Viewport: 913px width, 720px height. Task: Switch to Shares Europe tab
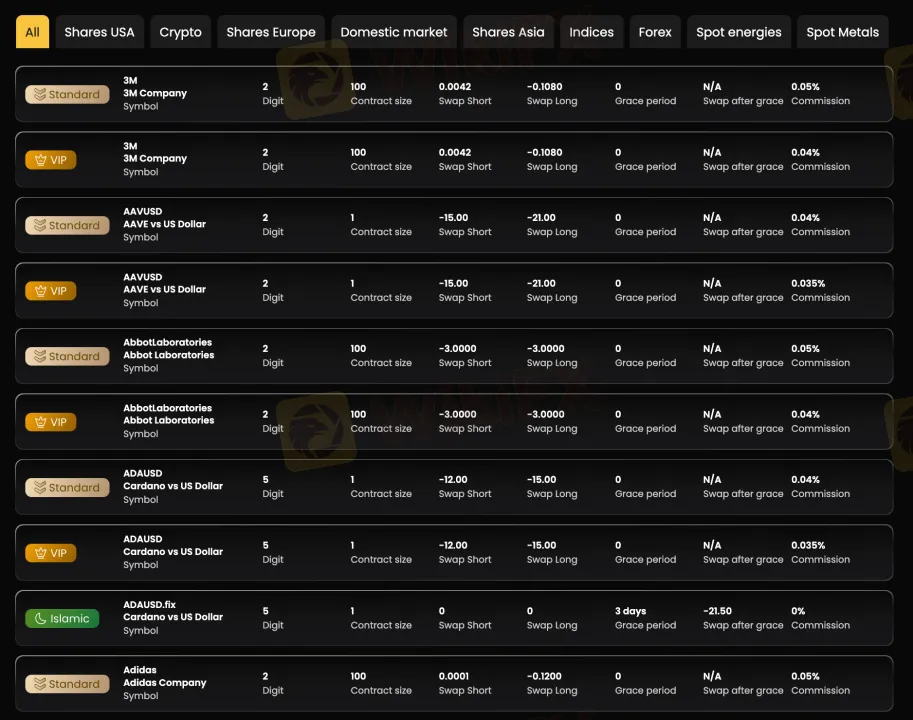(x=271, y=32)
